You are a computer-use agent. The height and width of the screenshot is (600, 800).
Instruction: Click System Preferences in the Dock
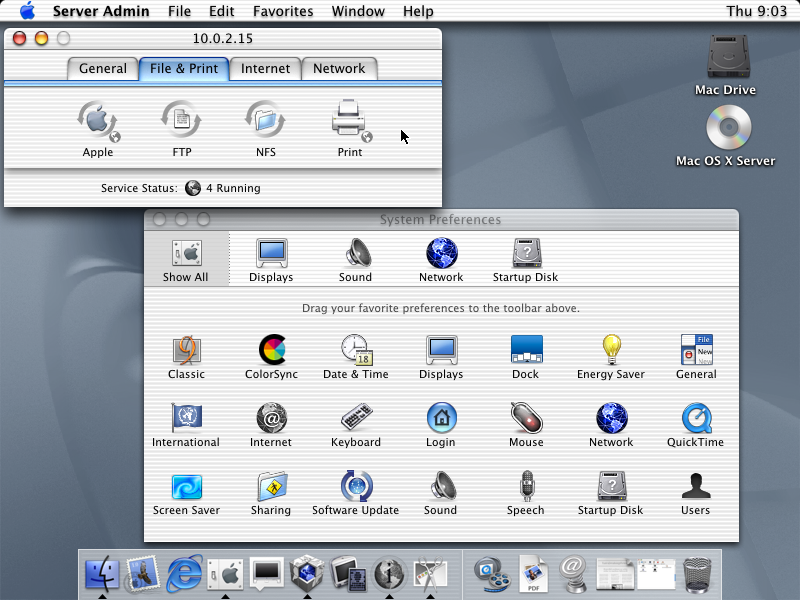click(225, 574)
